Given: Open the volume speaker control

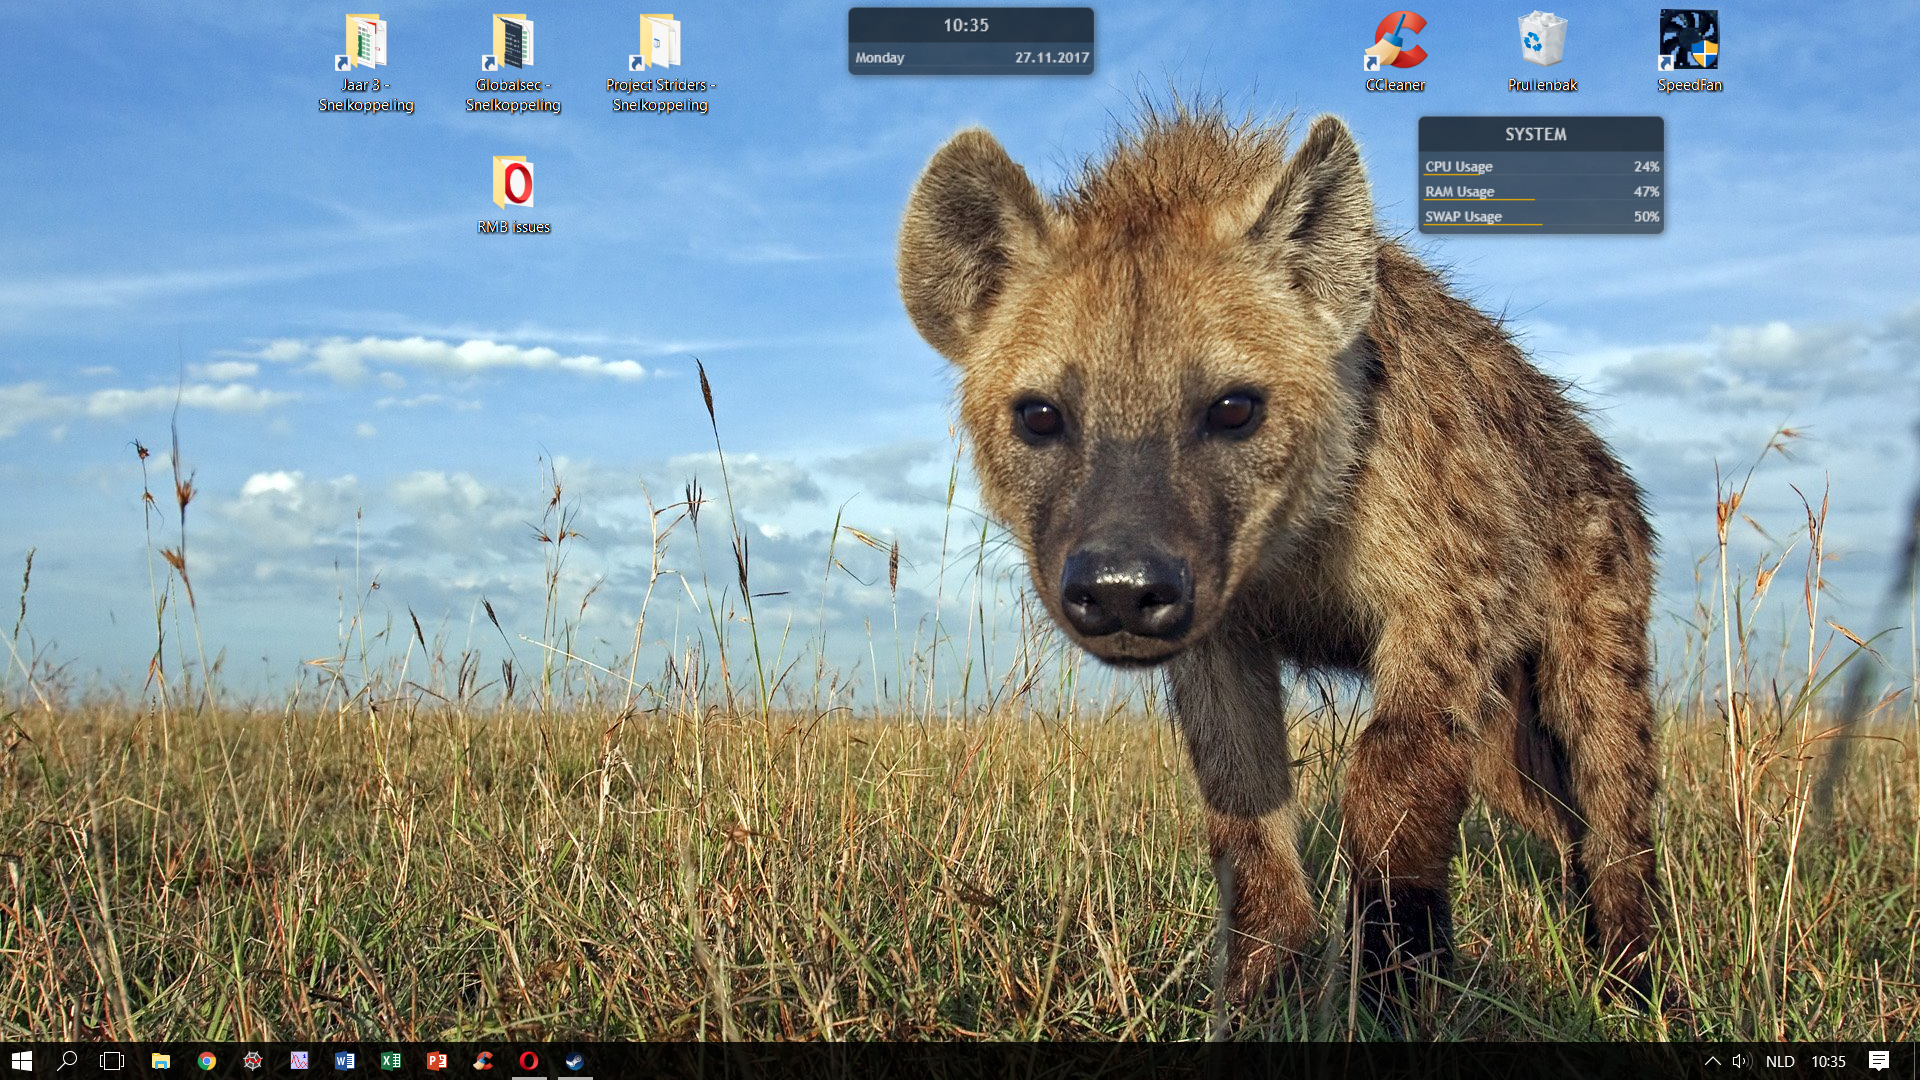Looking at the screenshot, I should (1740, 1061).
